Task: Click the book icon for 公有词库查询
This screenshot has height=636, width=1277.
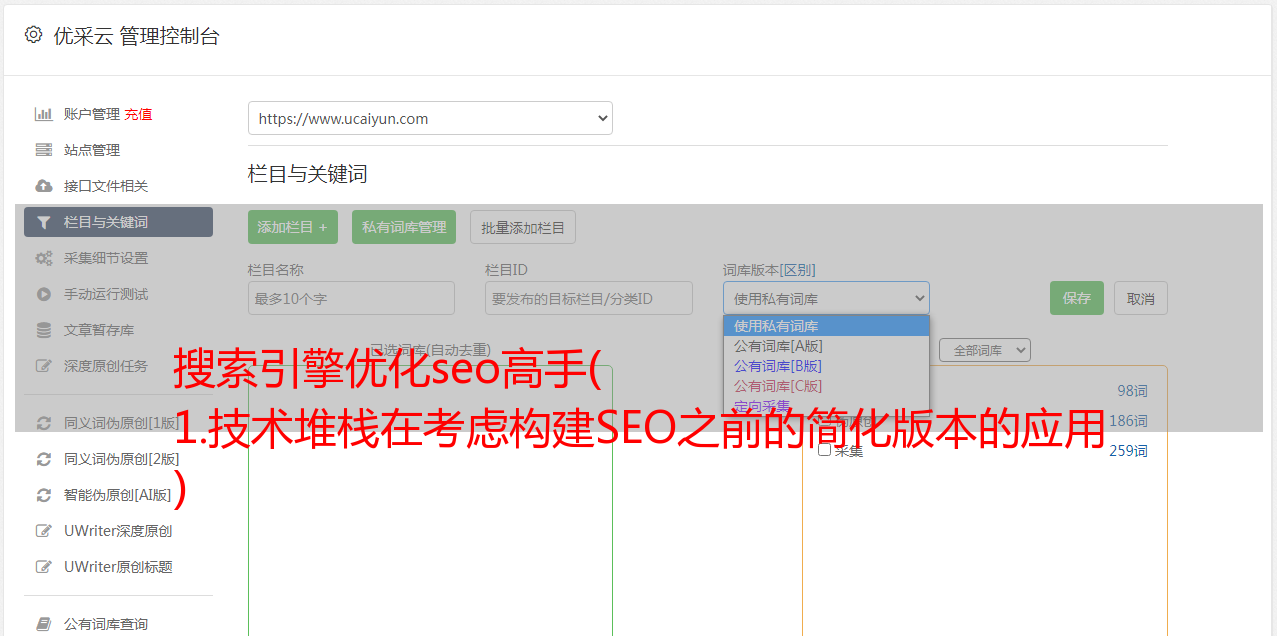Action: (43, 624)
